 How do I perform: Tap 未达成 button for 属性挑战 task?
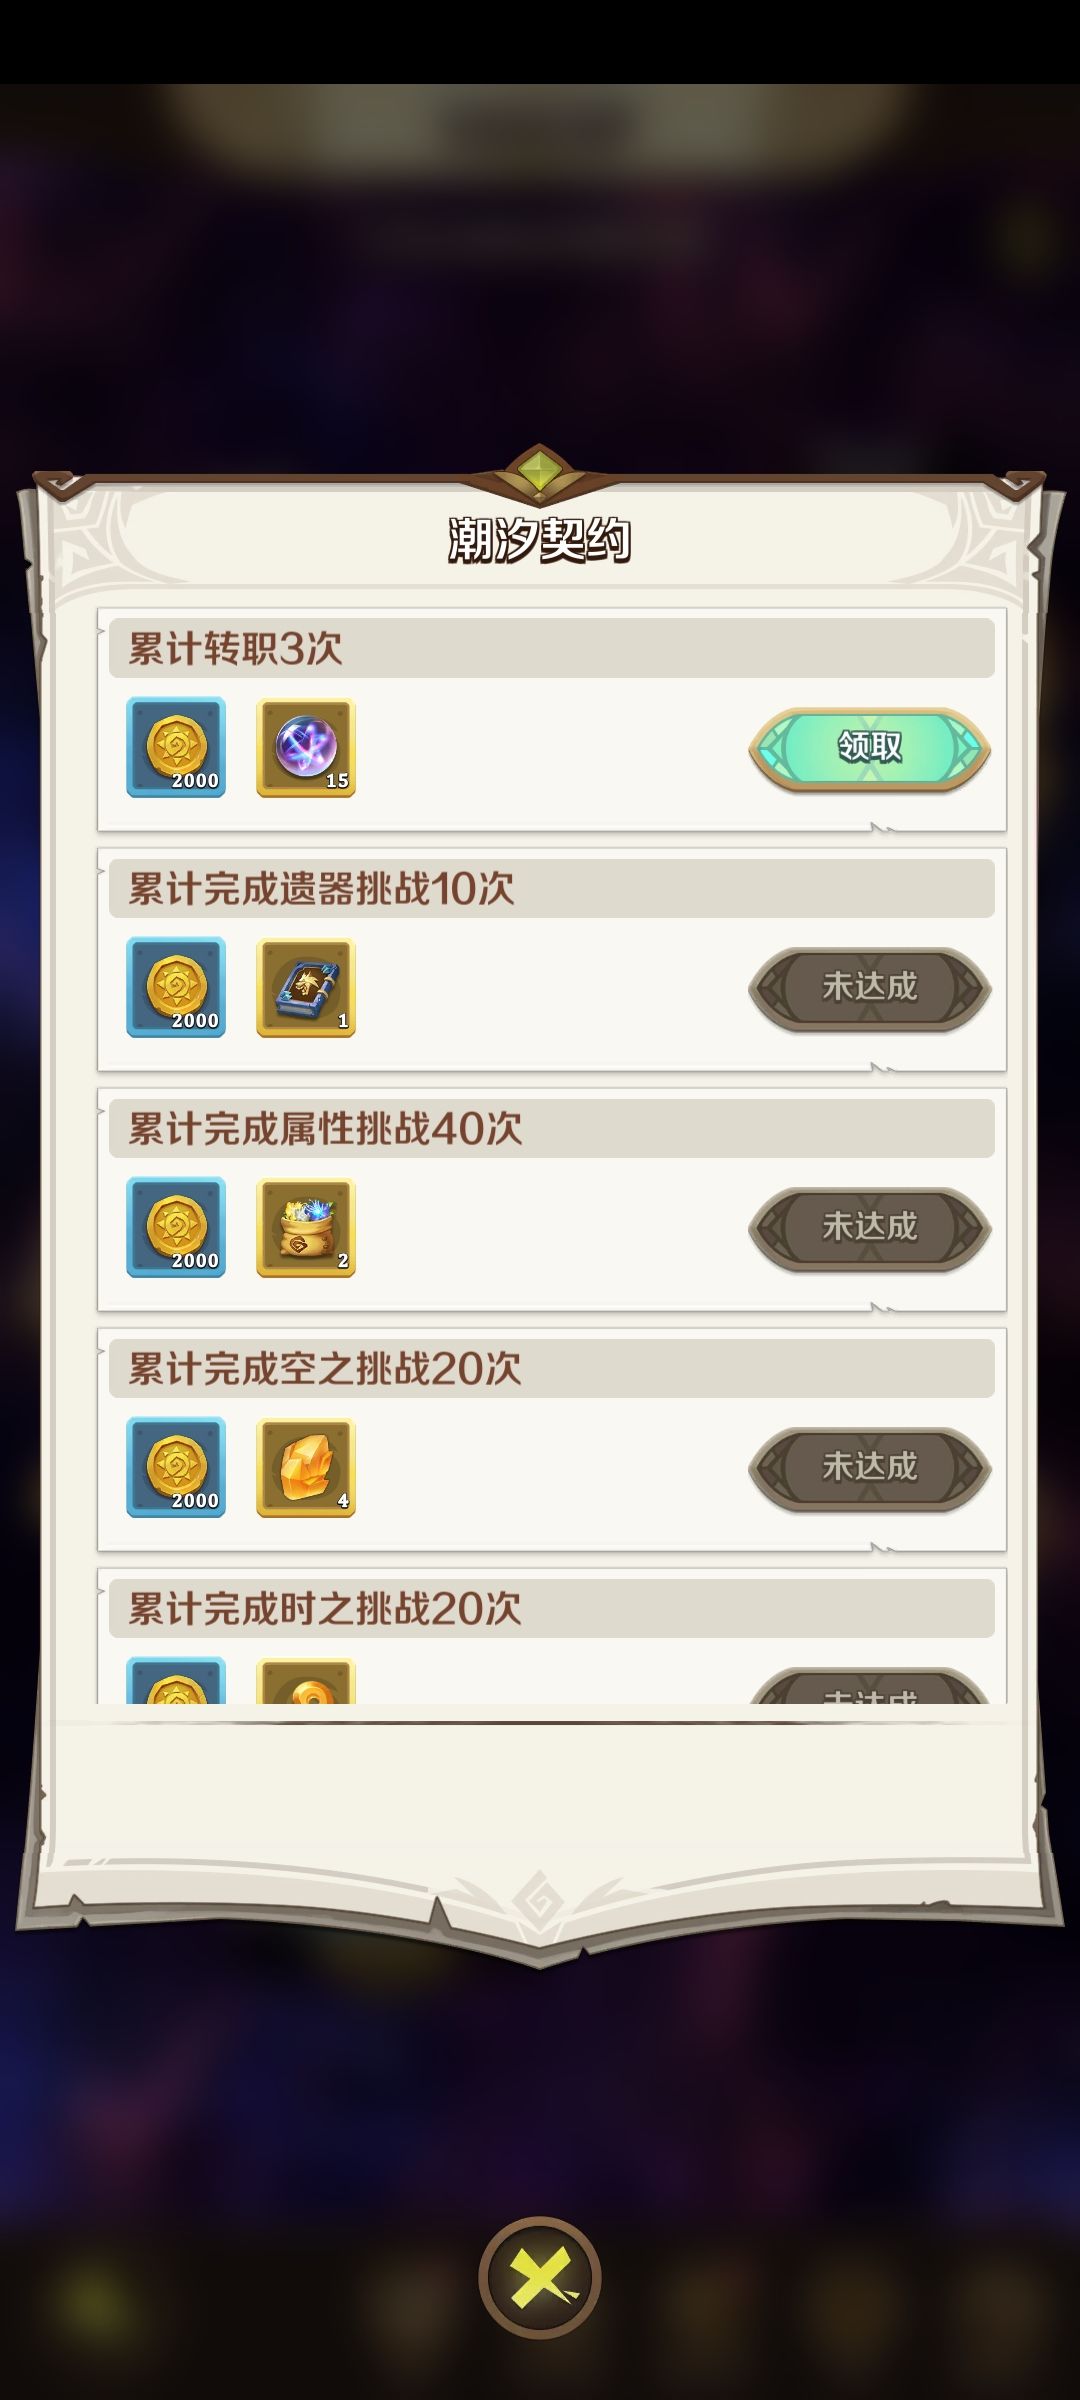[x=869, y=1228]
